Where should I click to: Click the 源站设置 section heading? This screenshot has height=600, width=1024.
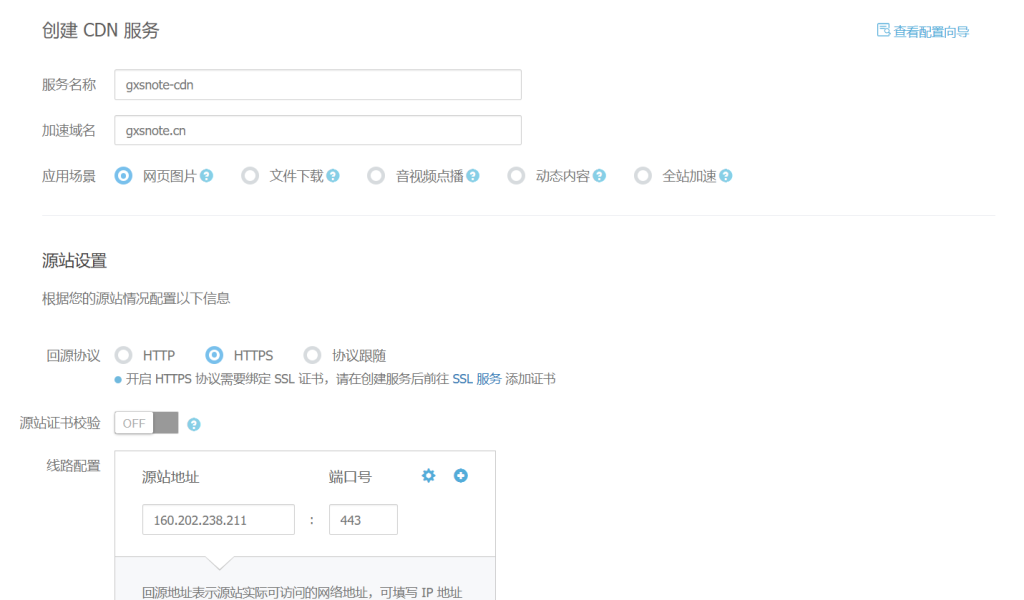pyautogui.click(x=74, y=261)
